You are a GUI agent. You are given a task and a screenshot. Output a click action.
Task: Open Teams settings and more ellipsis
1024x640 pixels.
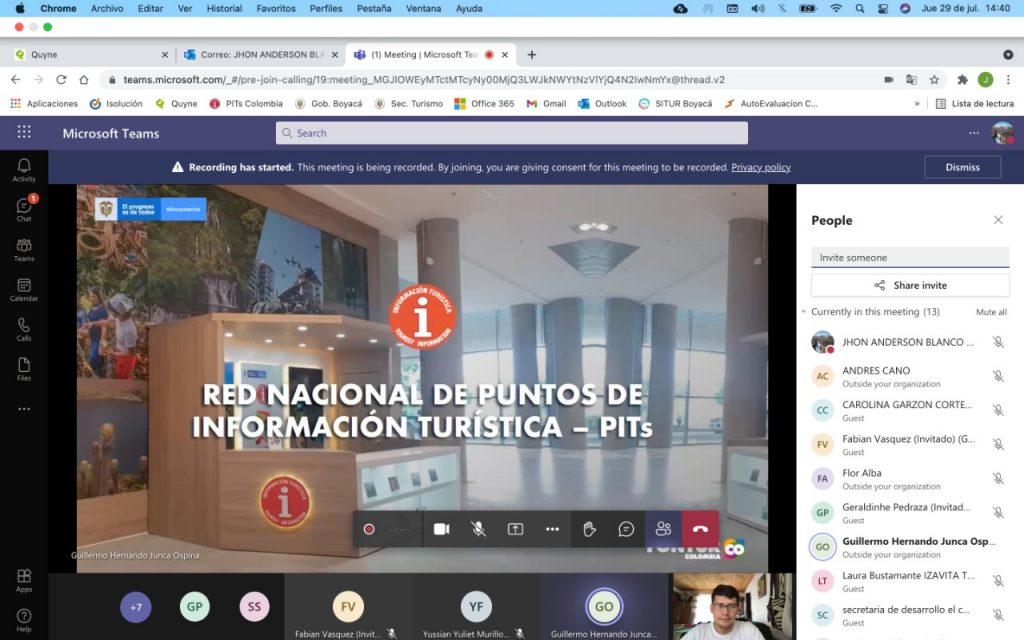coord(974,133)
